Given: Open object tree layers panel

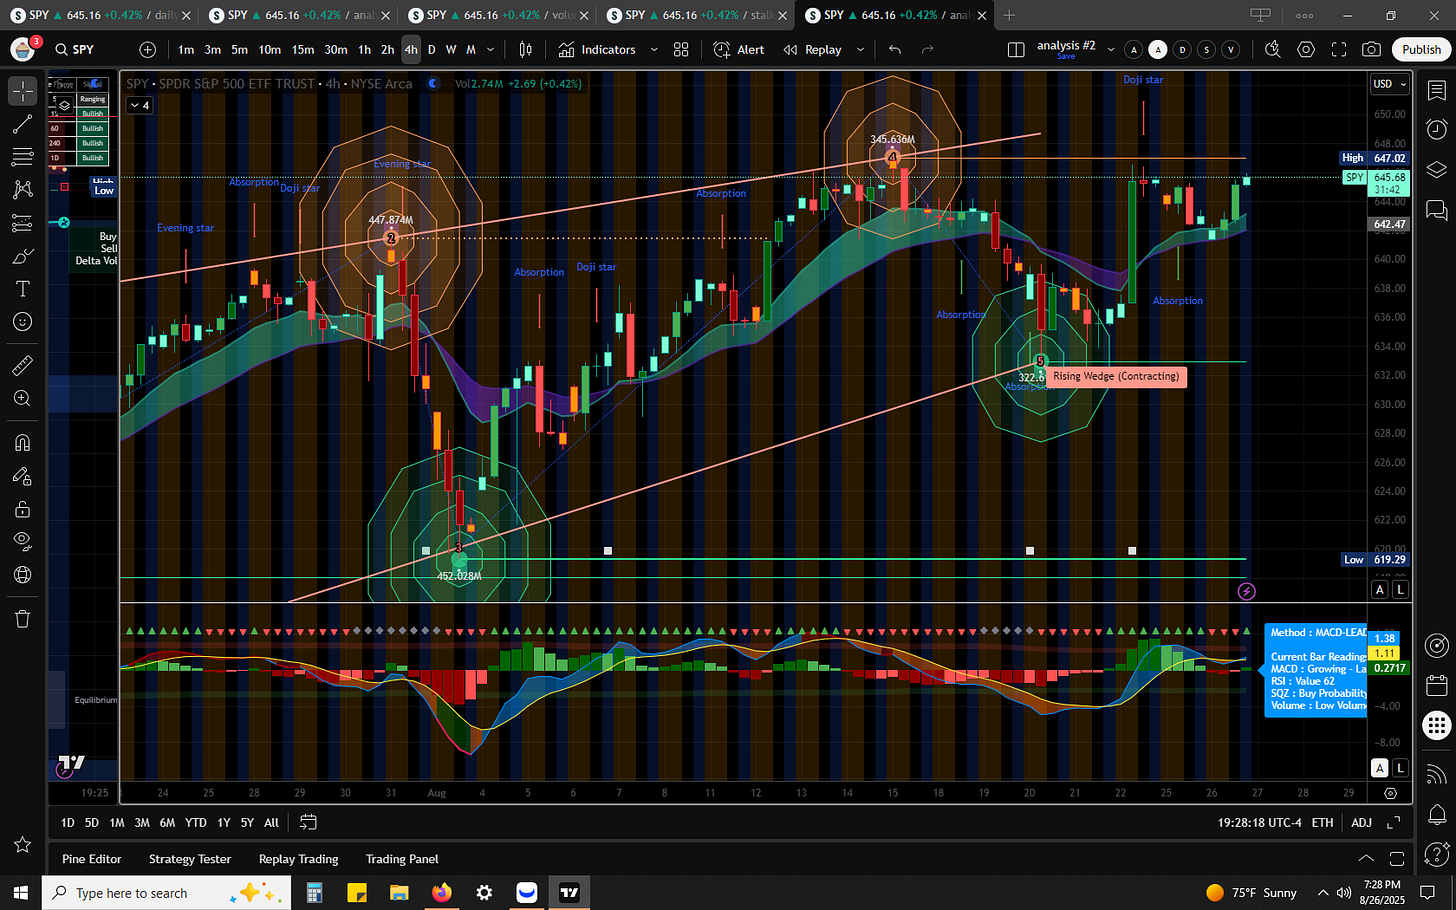Looking at the screenshot, I should (x=1436, y=170).
